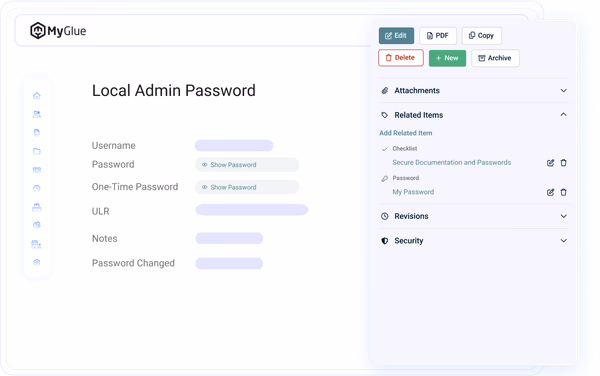600x376 pixels.
Task: Click the Attachments paperclip icon
Action: click(x=385, y=91)
